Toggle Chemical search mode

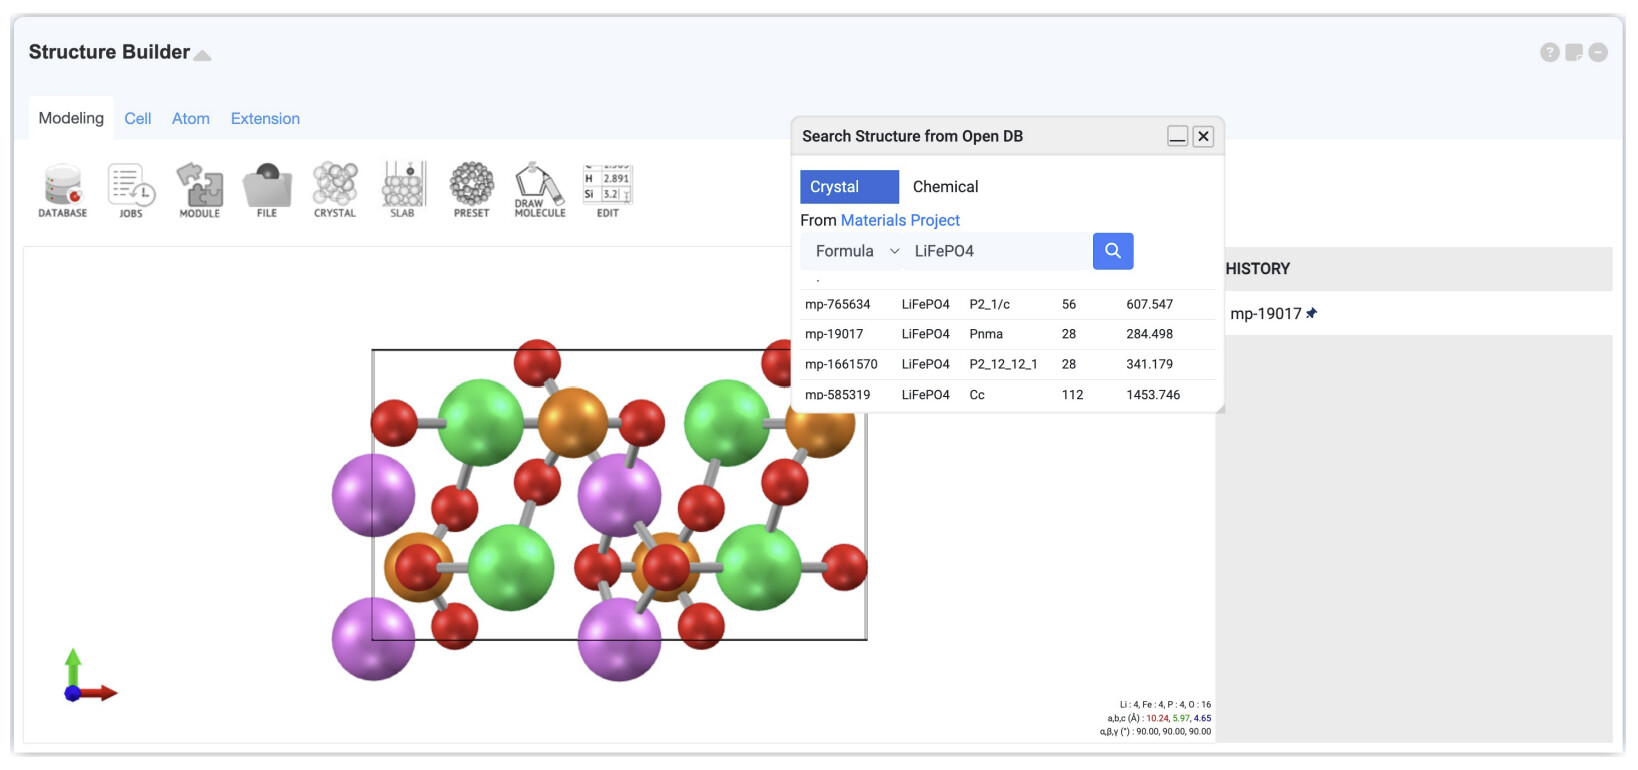(945, 187)
